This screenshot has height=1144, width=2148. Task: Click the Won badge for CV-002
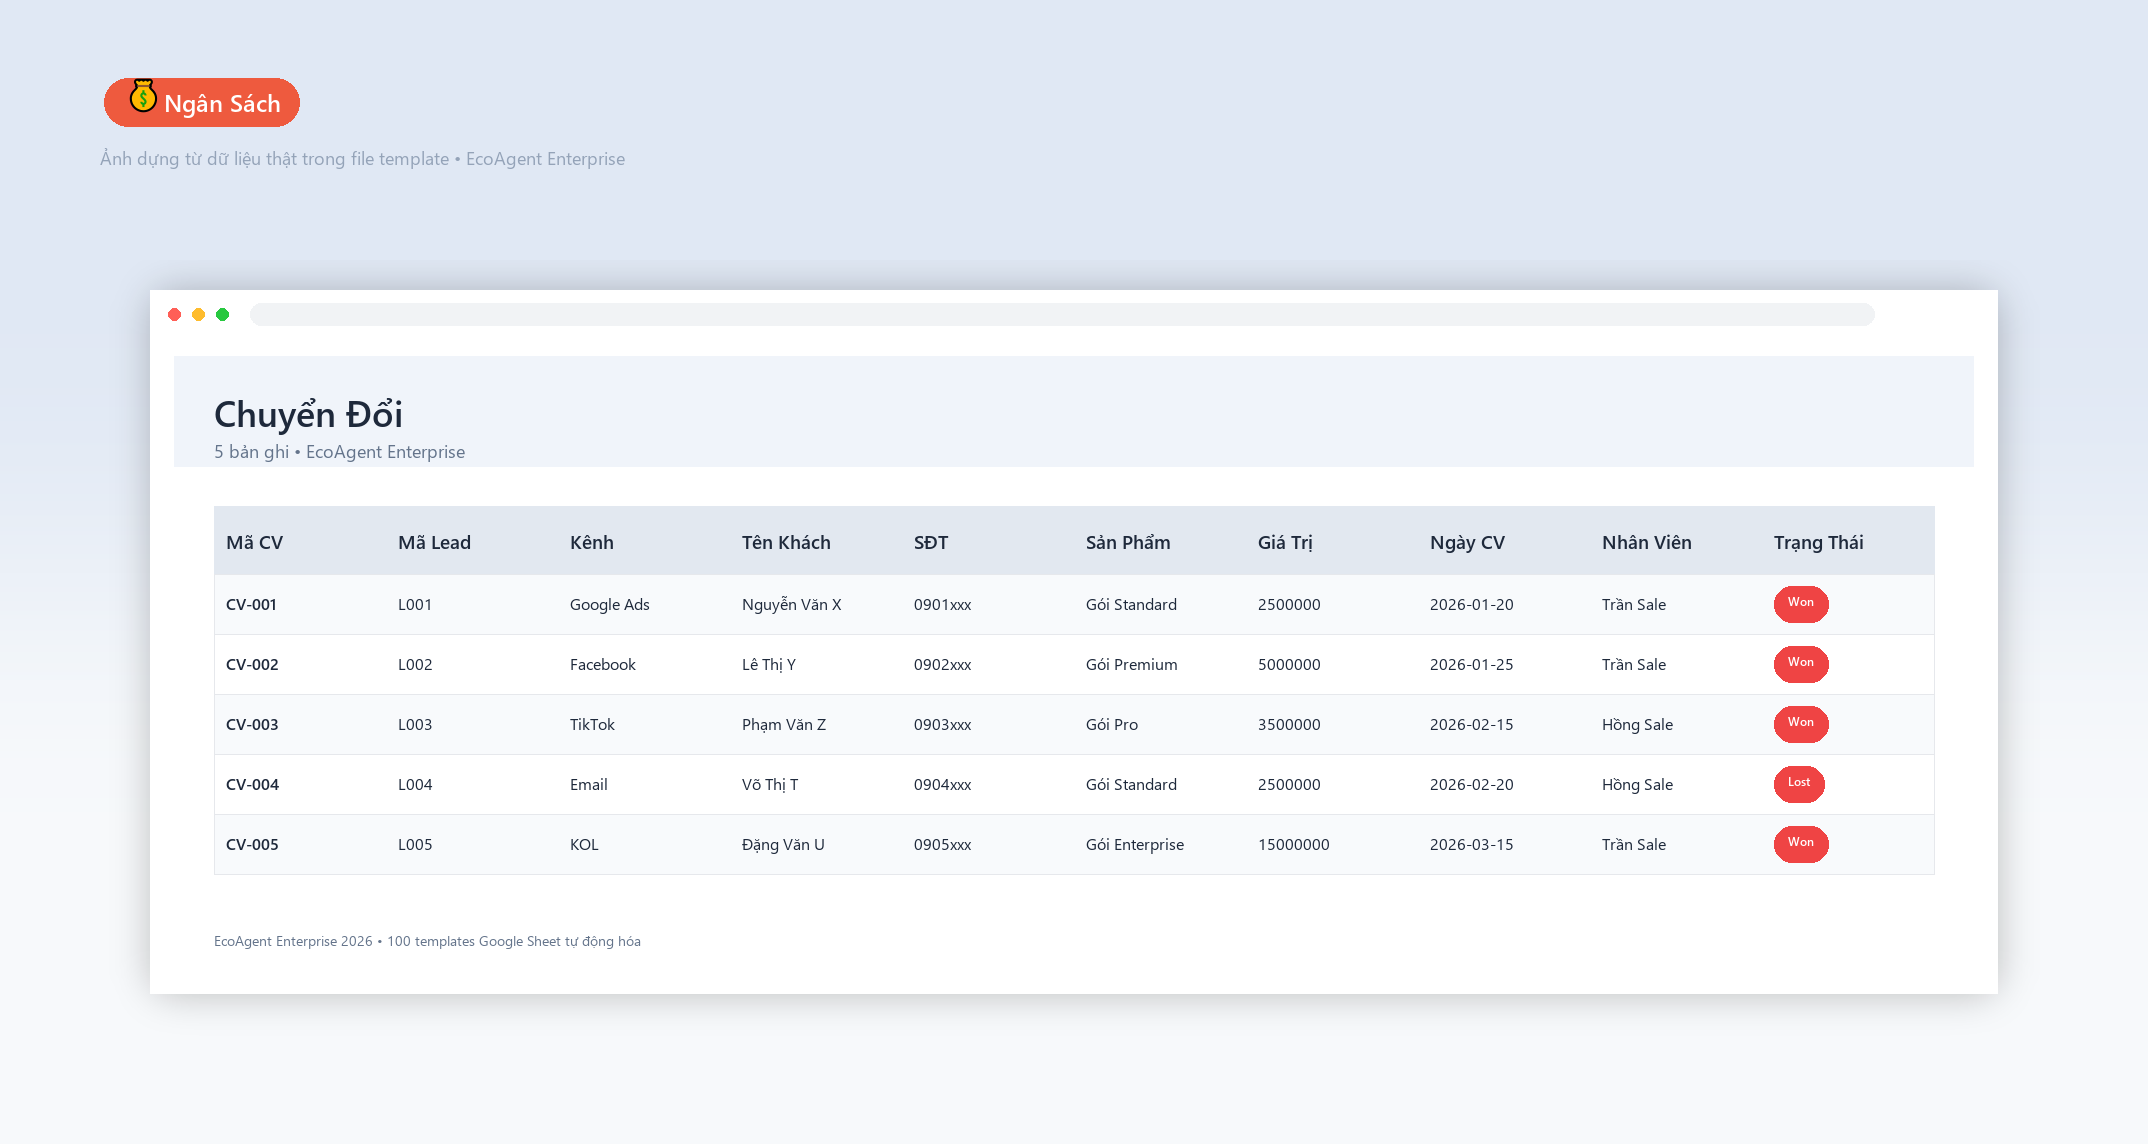tap(1801, 663)
